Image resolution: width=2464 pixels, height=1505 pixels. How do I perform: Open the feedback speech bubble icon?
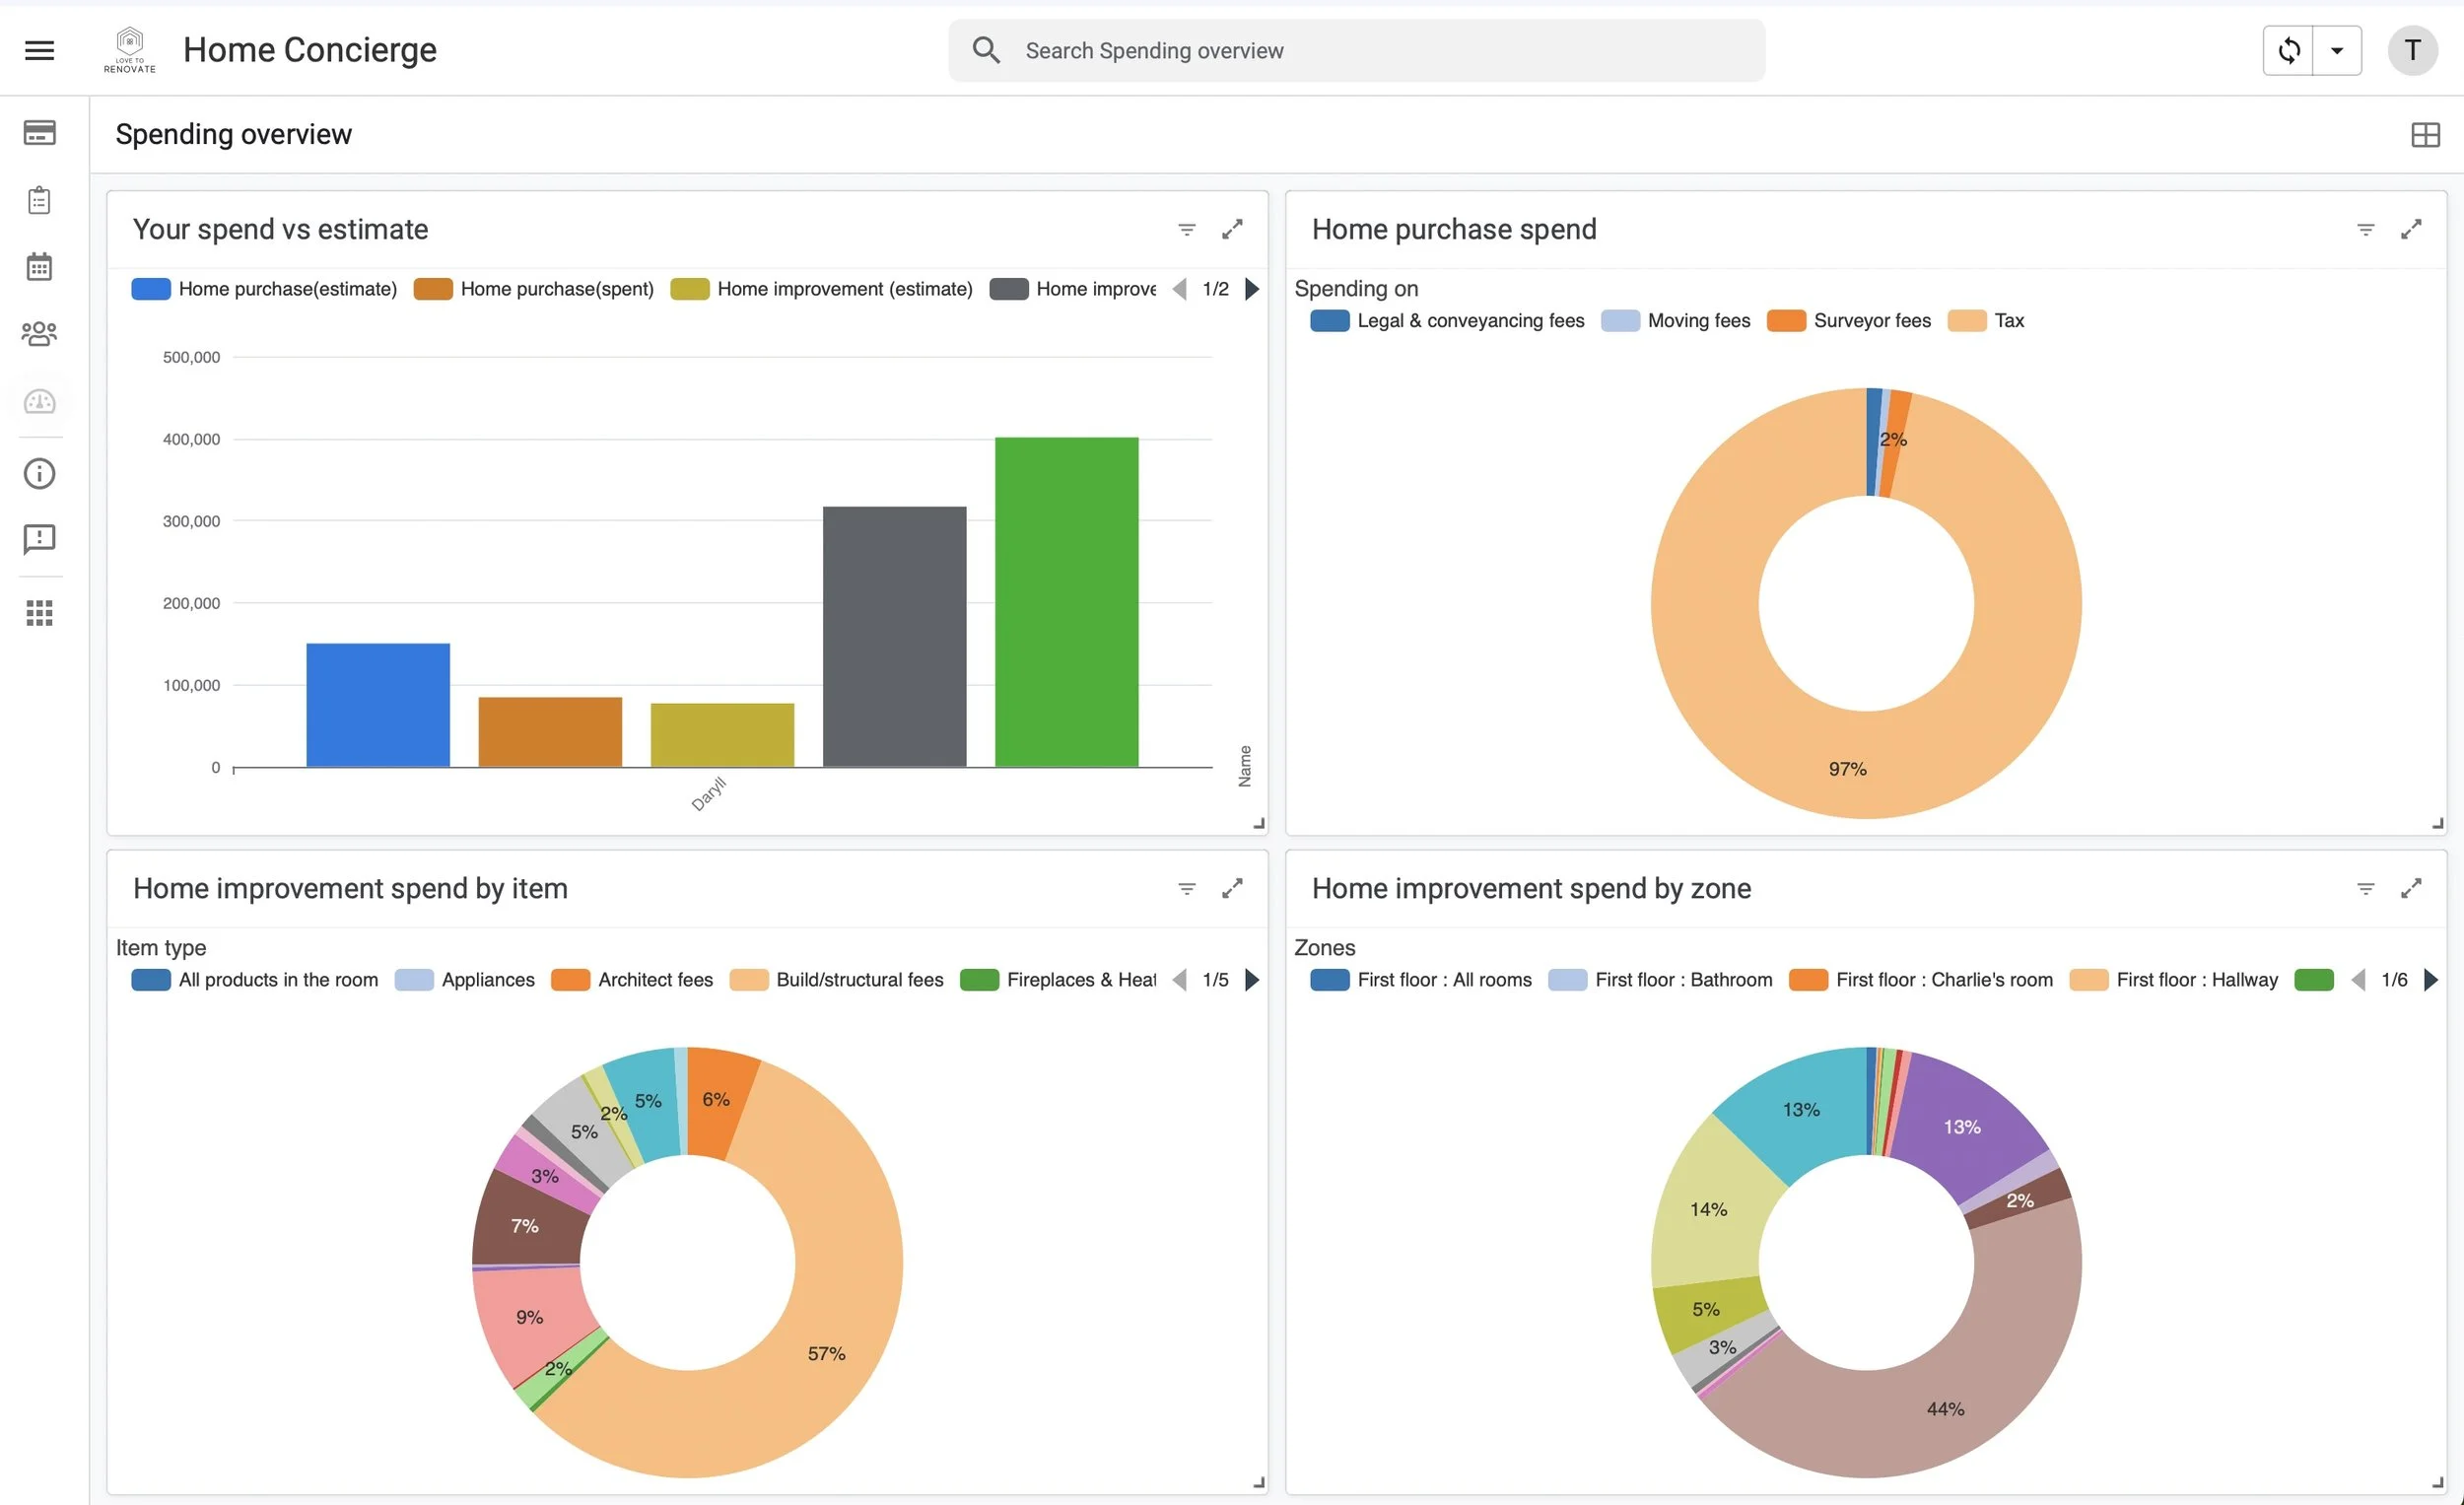pyautogui.click(x=39, y=540)
